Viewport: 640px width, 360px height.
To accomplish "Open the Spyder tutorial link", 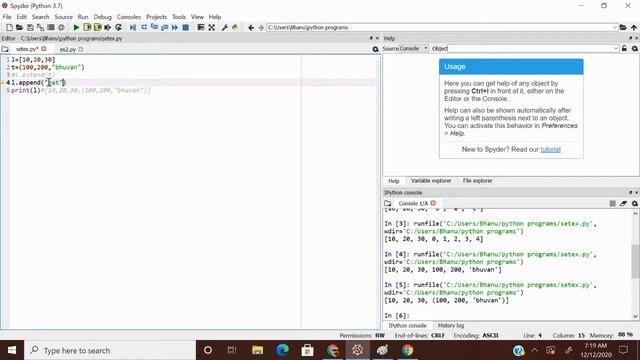I will point(550,149).
